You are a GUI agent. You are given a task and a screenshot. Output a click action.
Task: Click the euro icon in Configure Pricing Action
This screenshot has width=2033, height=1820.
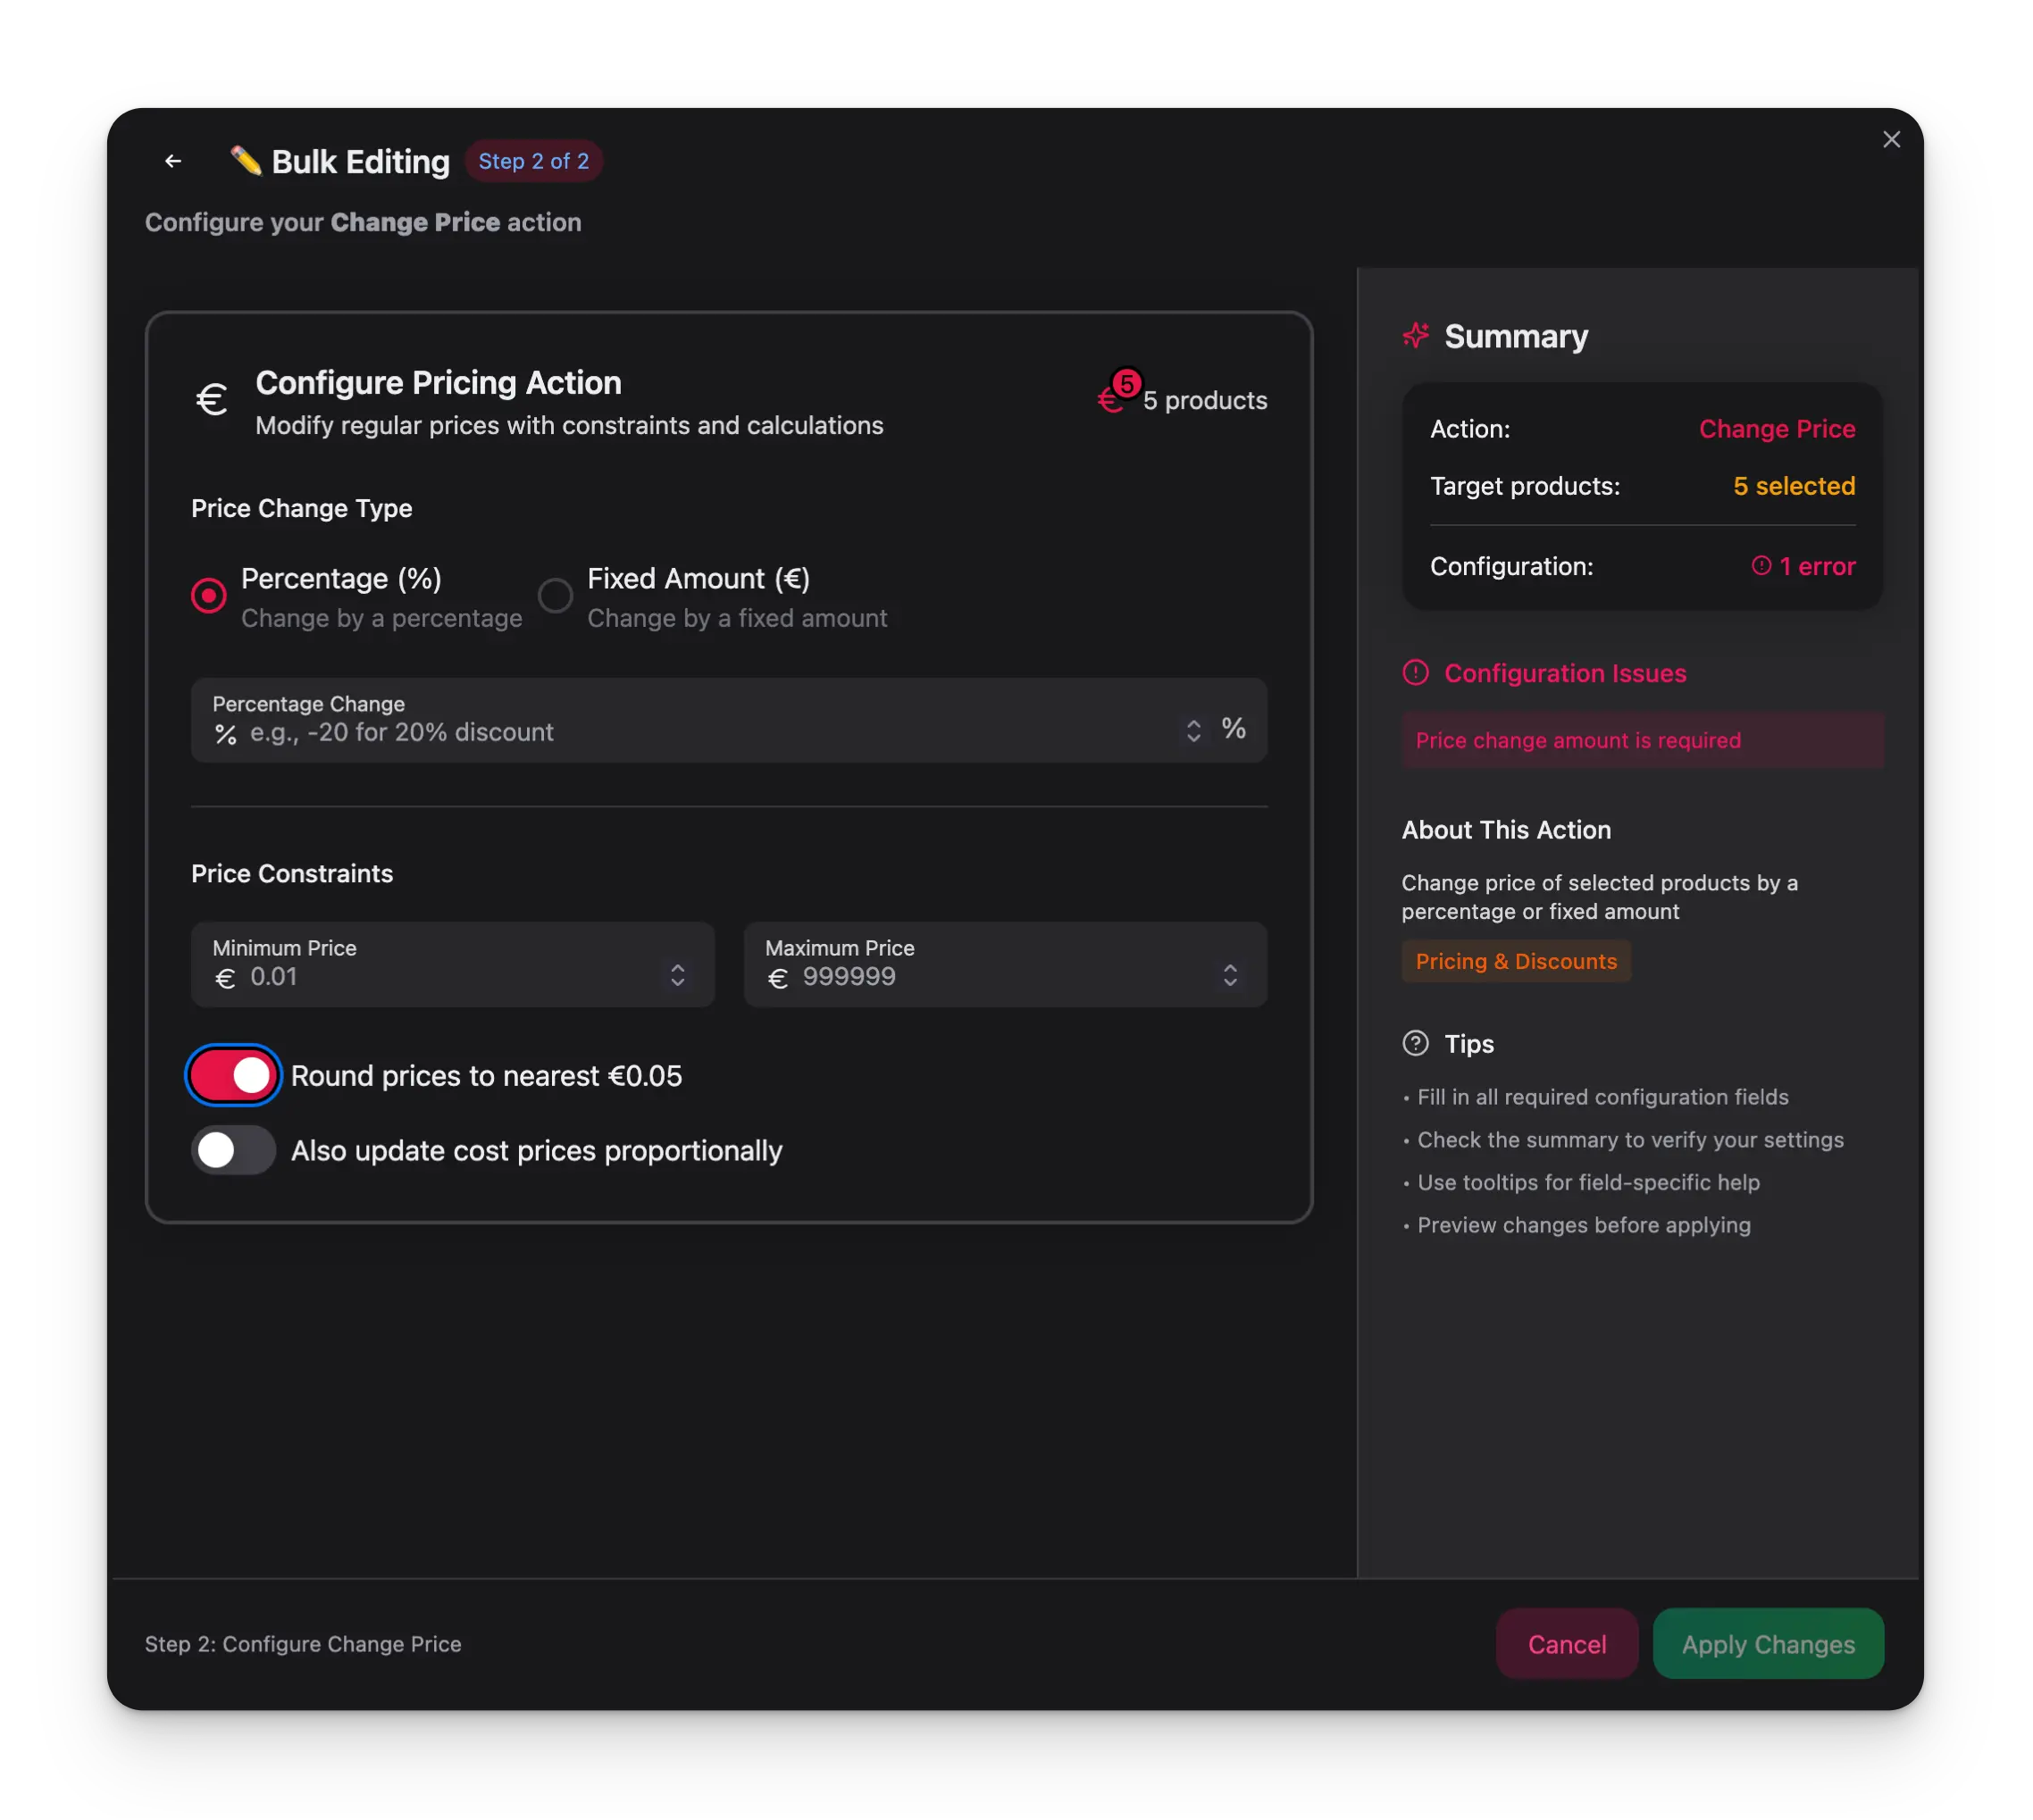coord(212,399)
